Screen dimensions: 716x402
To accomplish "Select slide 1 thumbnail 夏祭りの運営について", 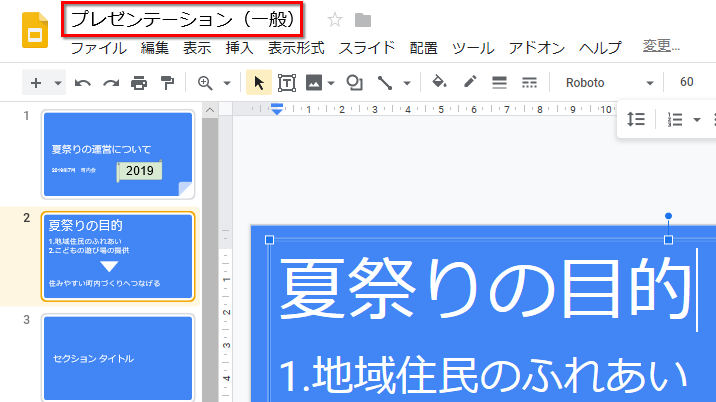I will click(x=118, y=154).
